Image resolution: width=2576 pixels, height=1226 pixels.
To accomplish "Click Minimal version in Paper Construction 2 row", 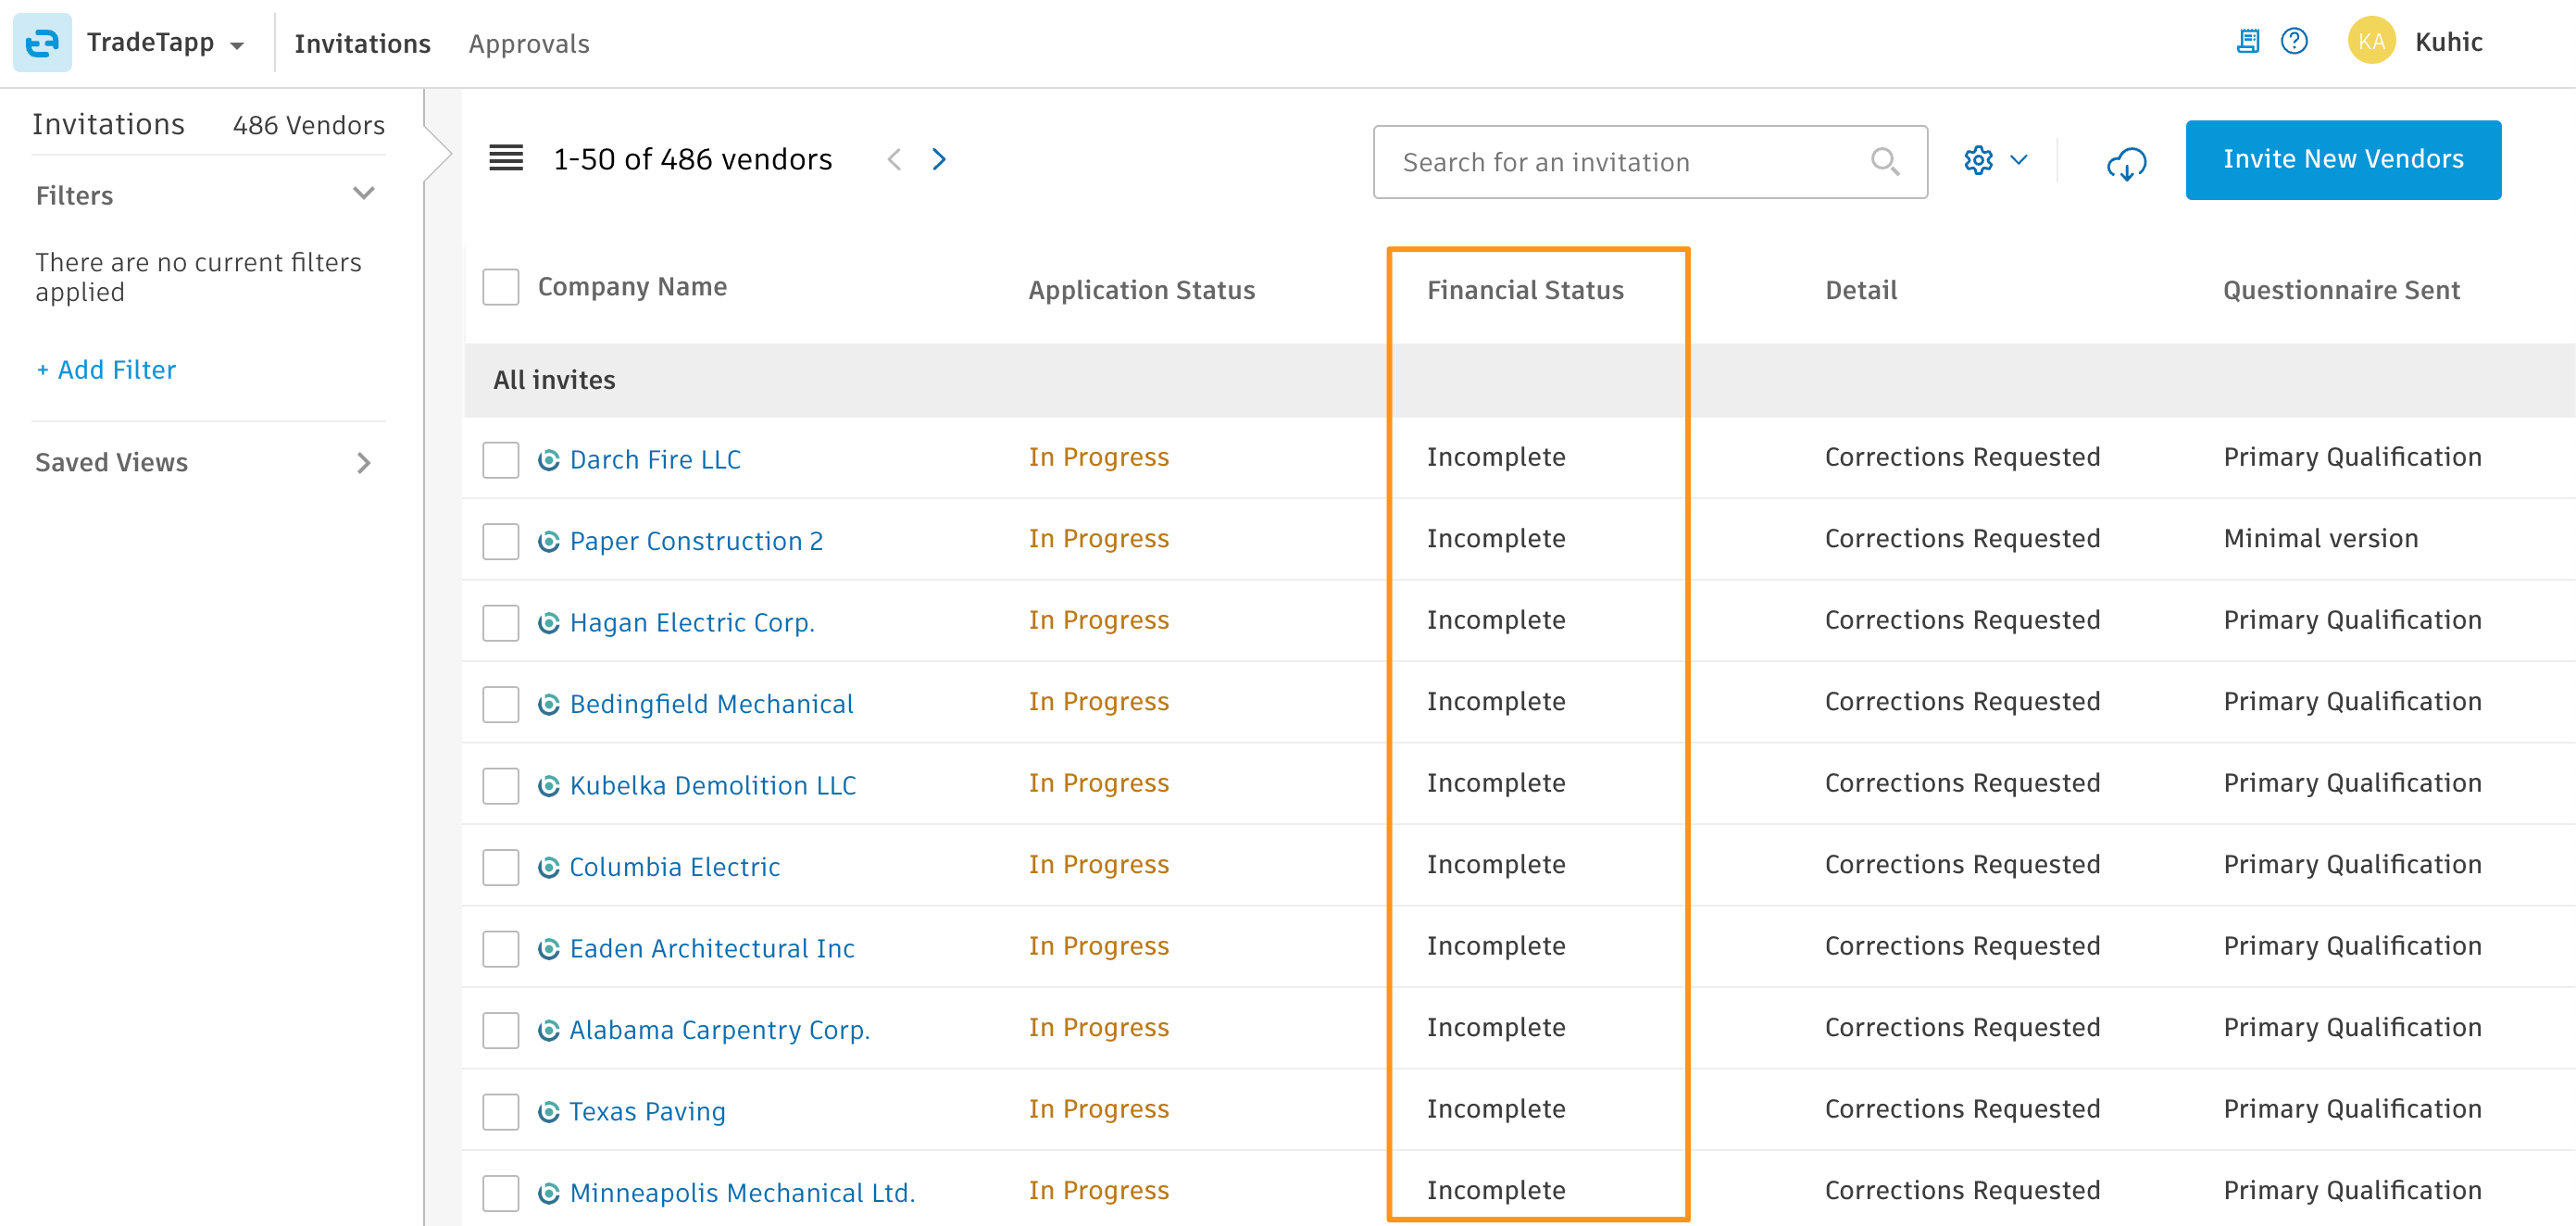I will coord(2320,538).
